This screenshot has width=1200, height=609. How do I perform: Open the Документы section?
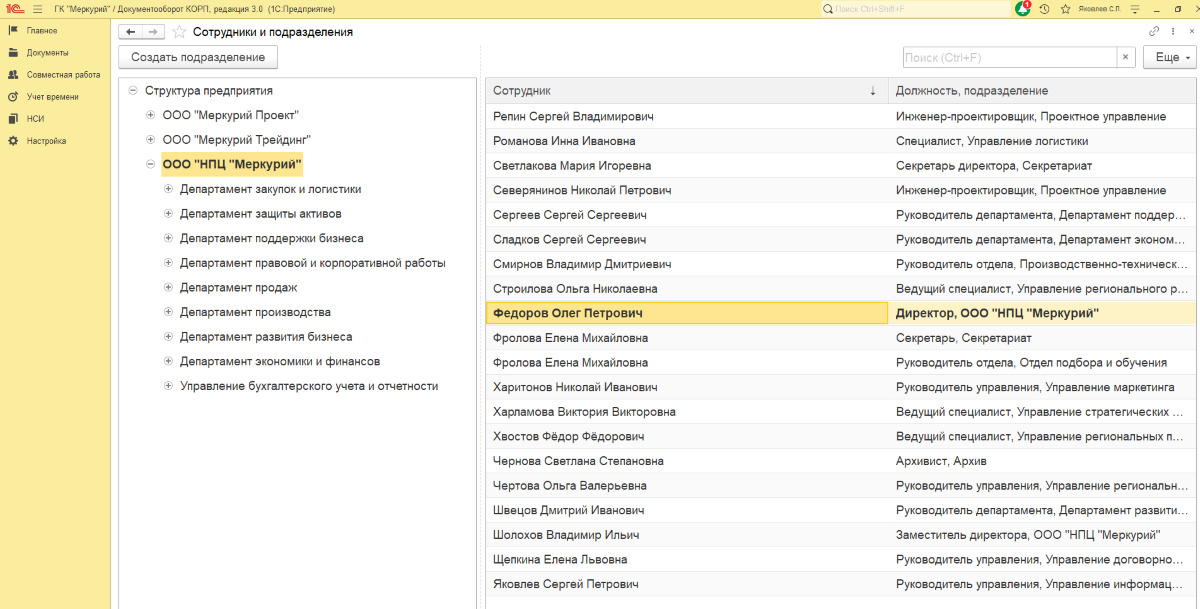(x=47, y=53)
